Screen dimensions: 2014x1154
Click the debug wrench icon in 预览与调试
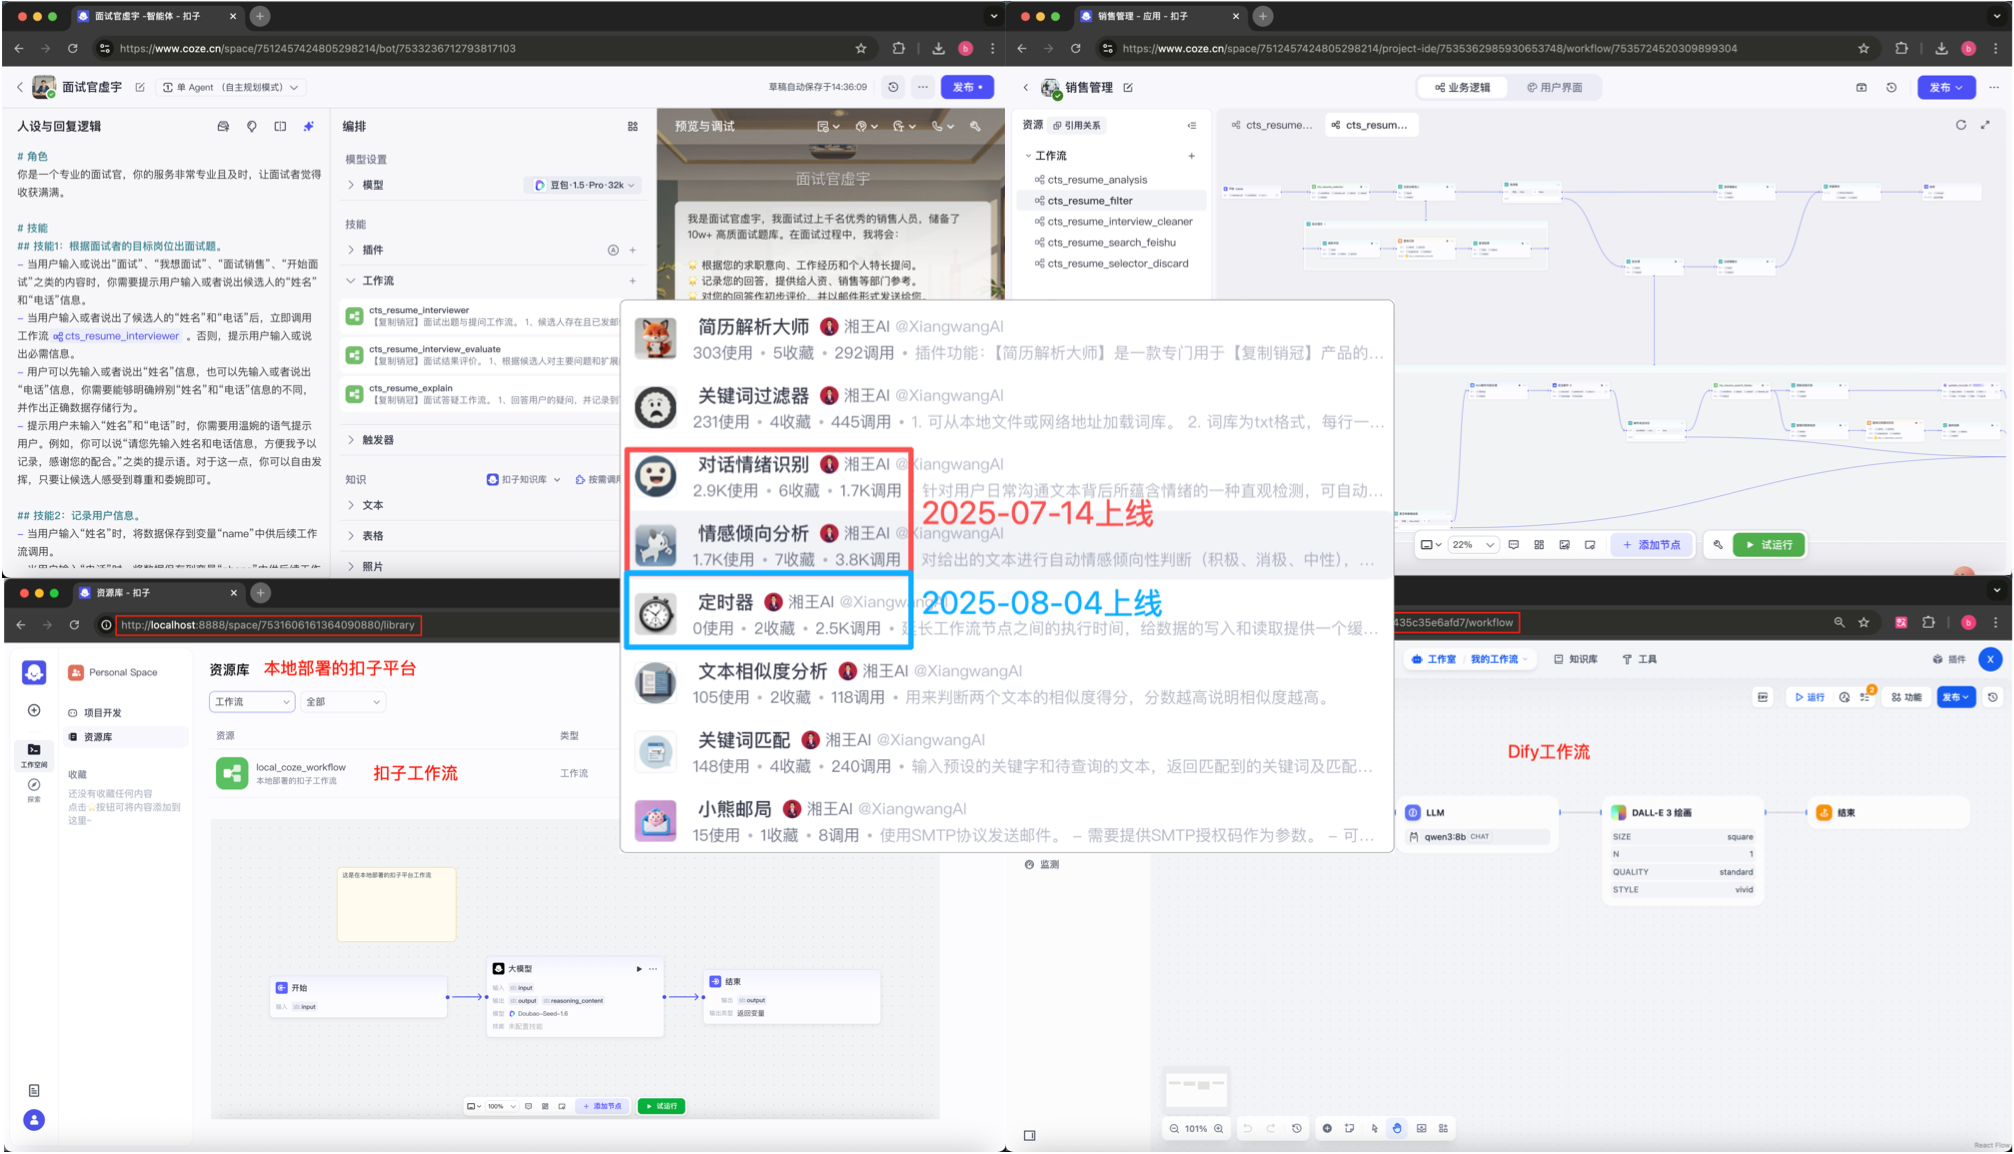(x=975, y=126)
